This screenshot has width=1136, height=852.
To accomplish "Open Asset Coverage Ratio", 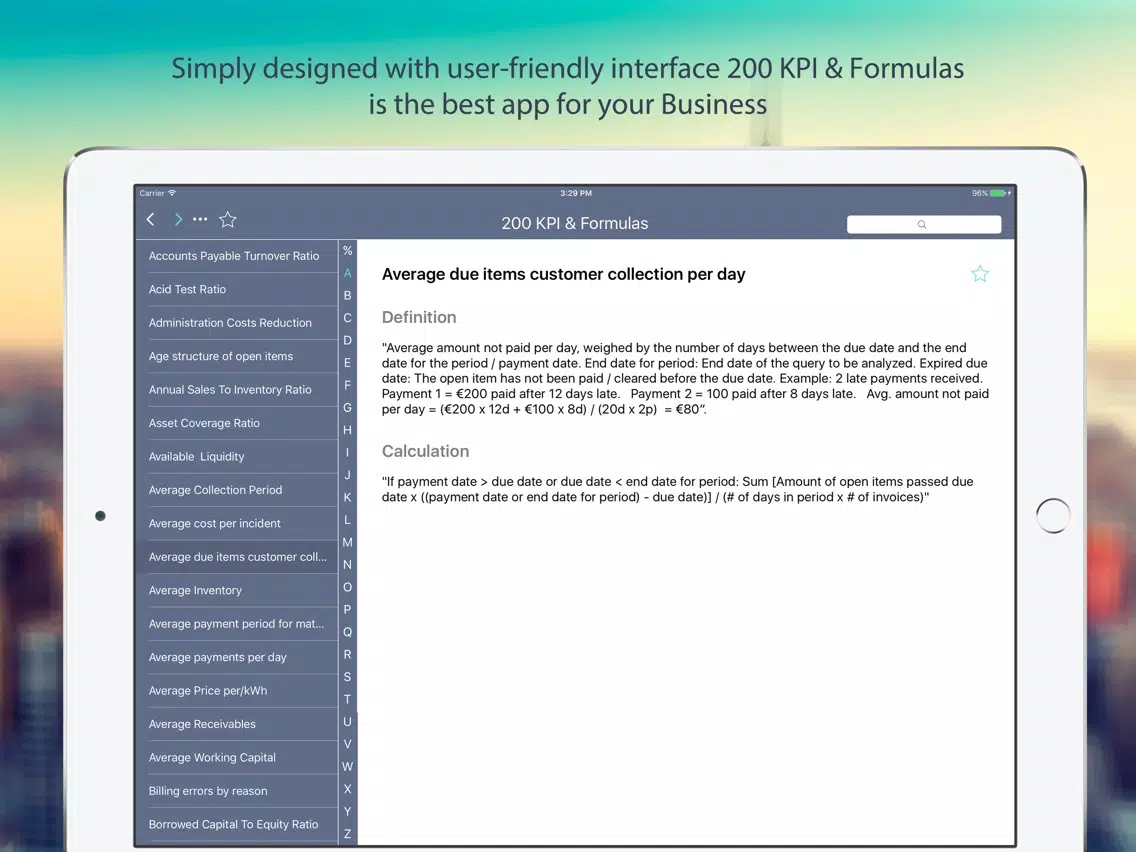I will point(236,423).
